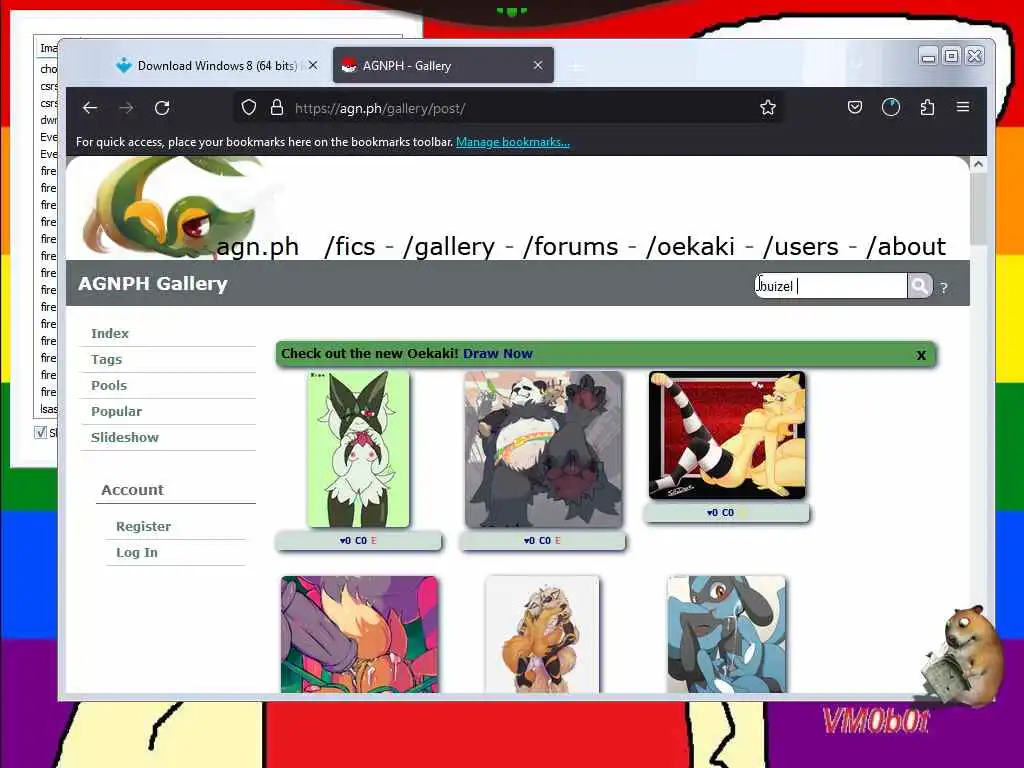
Task: Open the Firefox hamburger menu
Action: pos(963,107)
